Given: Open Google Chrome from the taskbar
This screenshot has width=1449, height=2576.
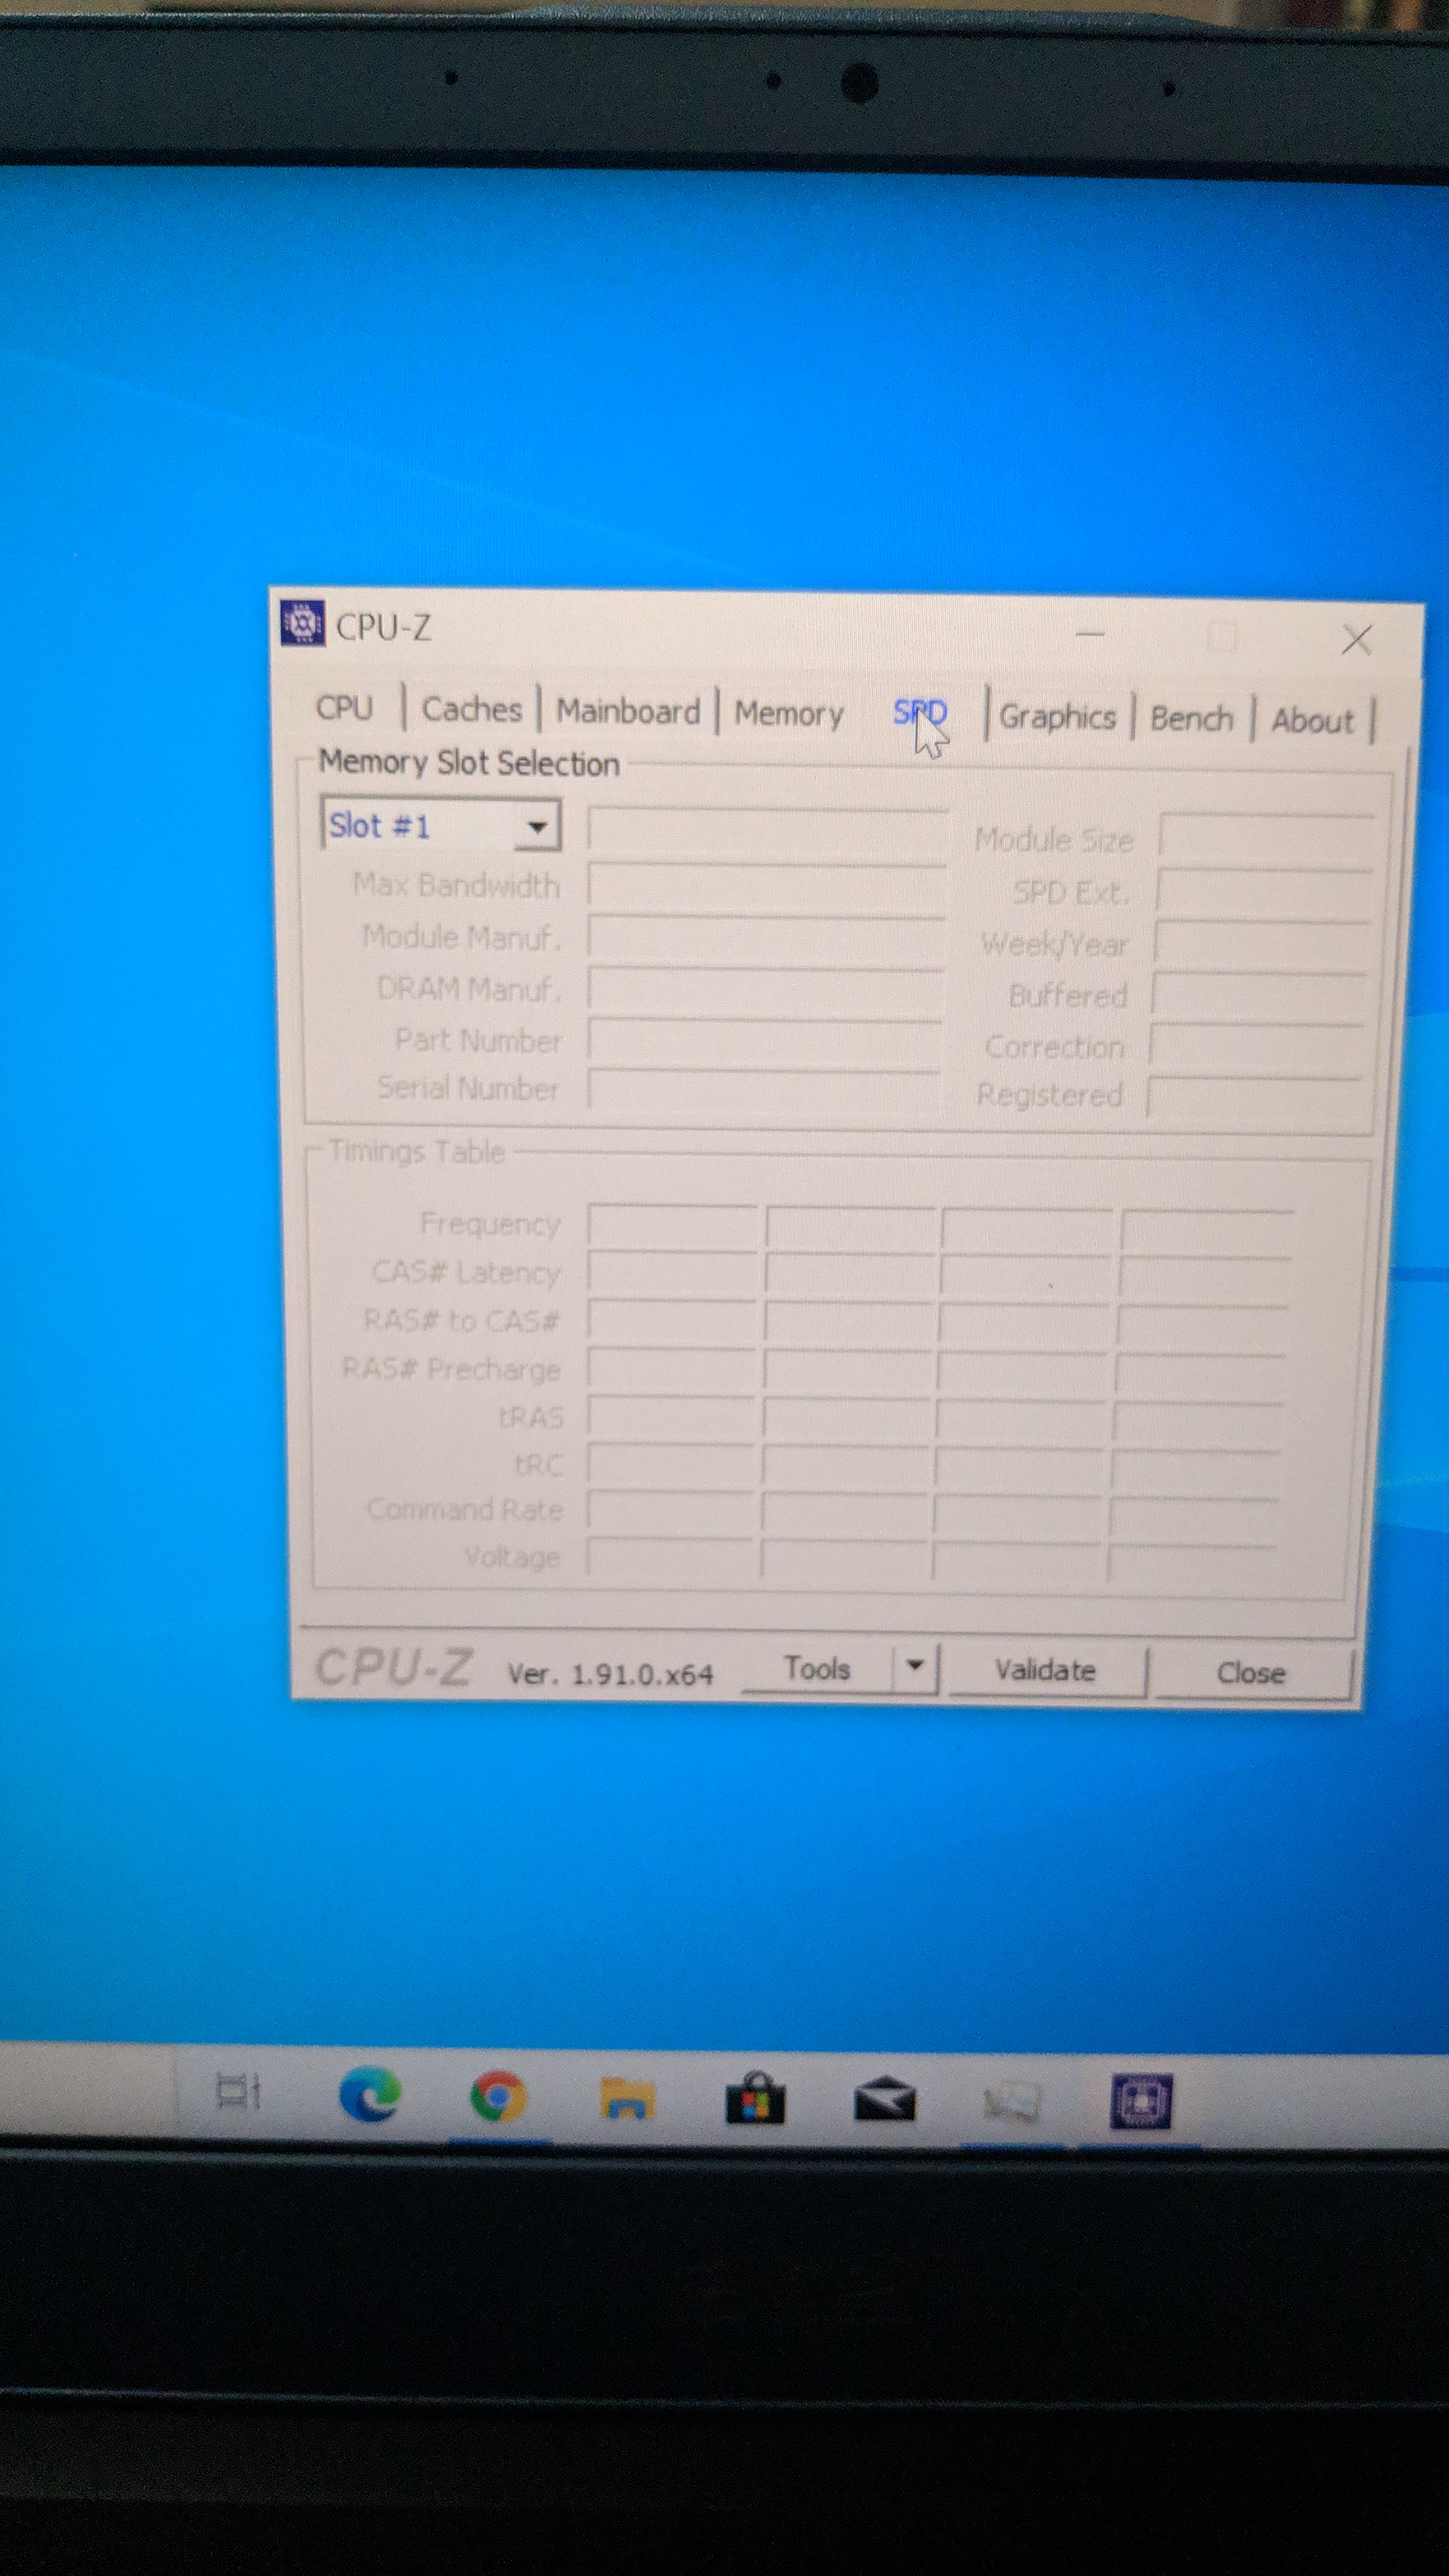Looking at the screenshot, I should pos(498,2096).
